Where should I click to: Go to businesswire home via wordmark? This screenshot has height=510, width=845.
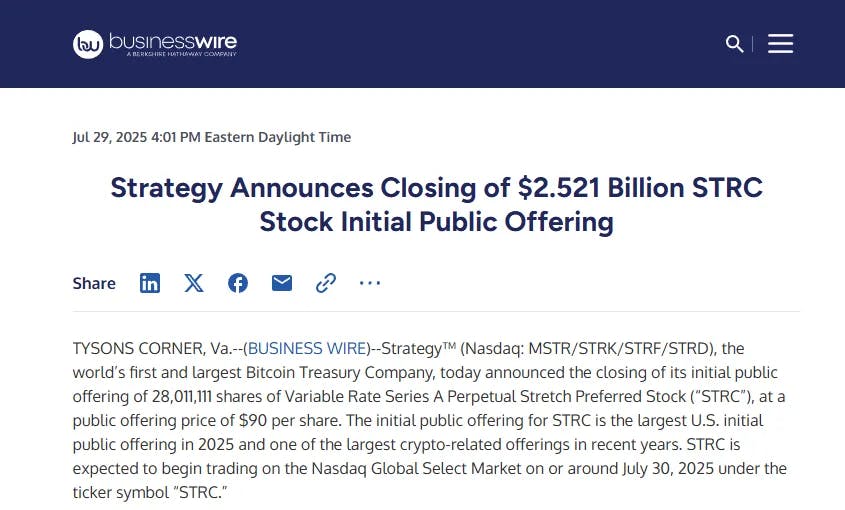173,42
